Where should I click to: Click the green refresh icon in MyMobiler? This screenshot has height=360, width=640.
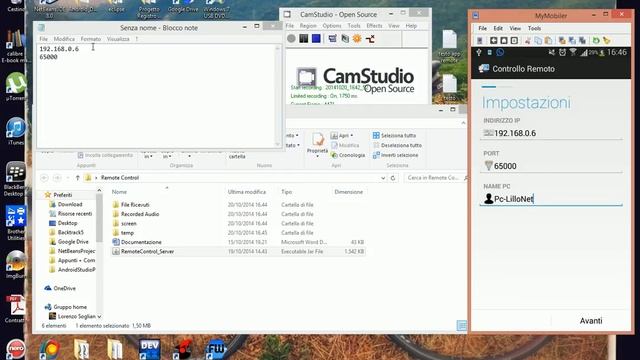(596, 40)
